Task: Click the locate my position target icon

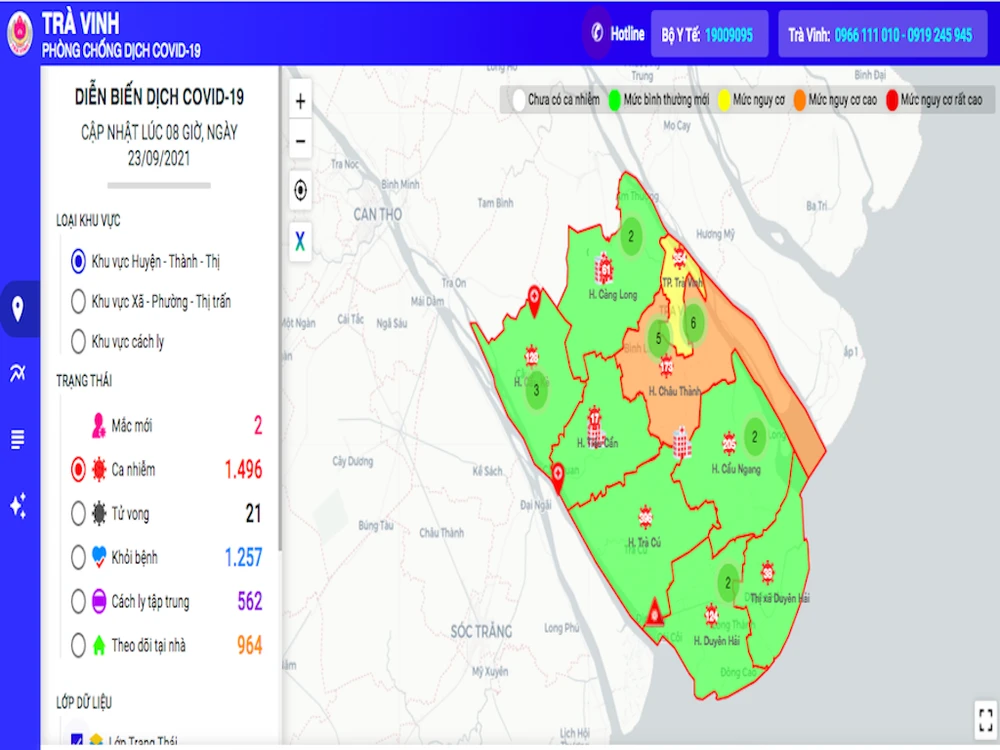Action: pos(300,190)
